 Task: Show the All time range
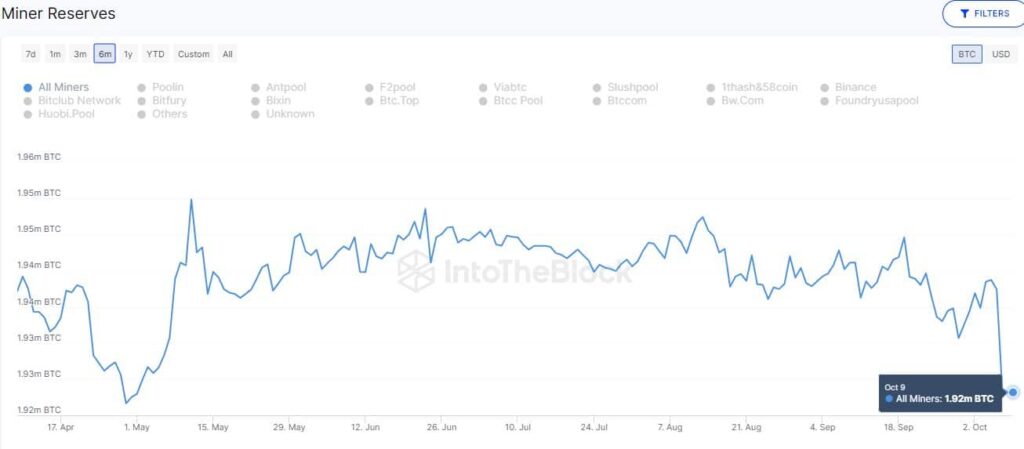[x=228, y=54]
